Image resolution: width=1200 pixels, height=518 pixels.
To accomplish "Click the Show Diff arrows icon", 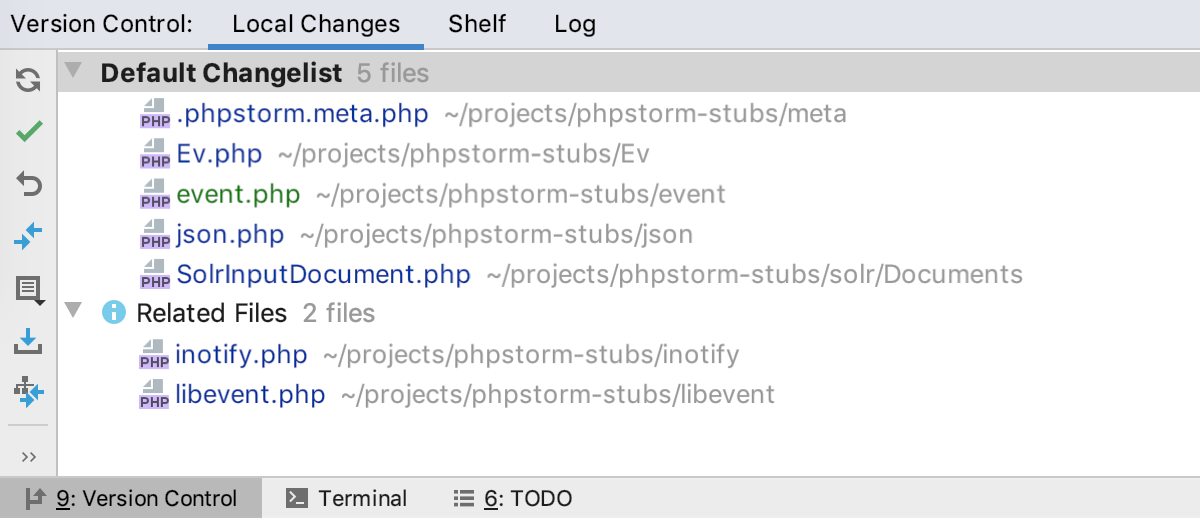I will pyautogui.click(x=29, y=237).
